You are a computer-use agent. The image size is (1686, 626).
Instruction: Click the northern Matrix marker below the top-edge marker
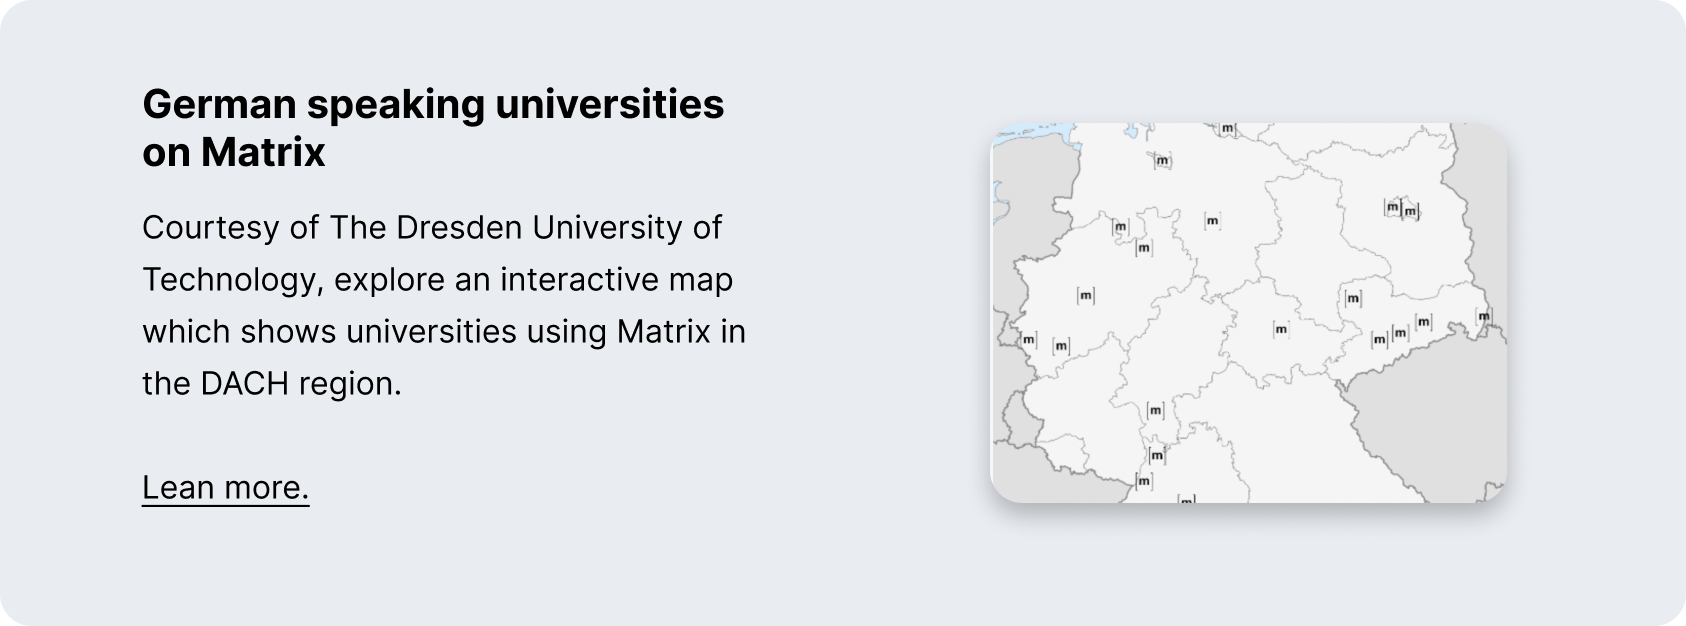coord(1162,160)
